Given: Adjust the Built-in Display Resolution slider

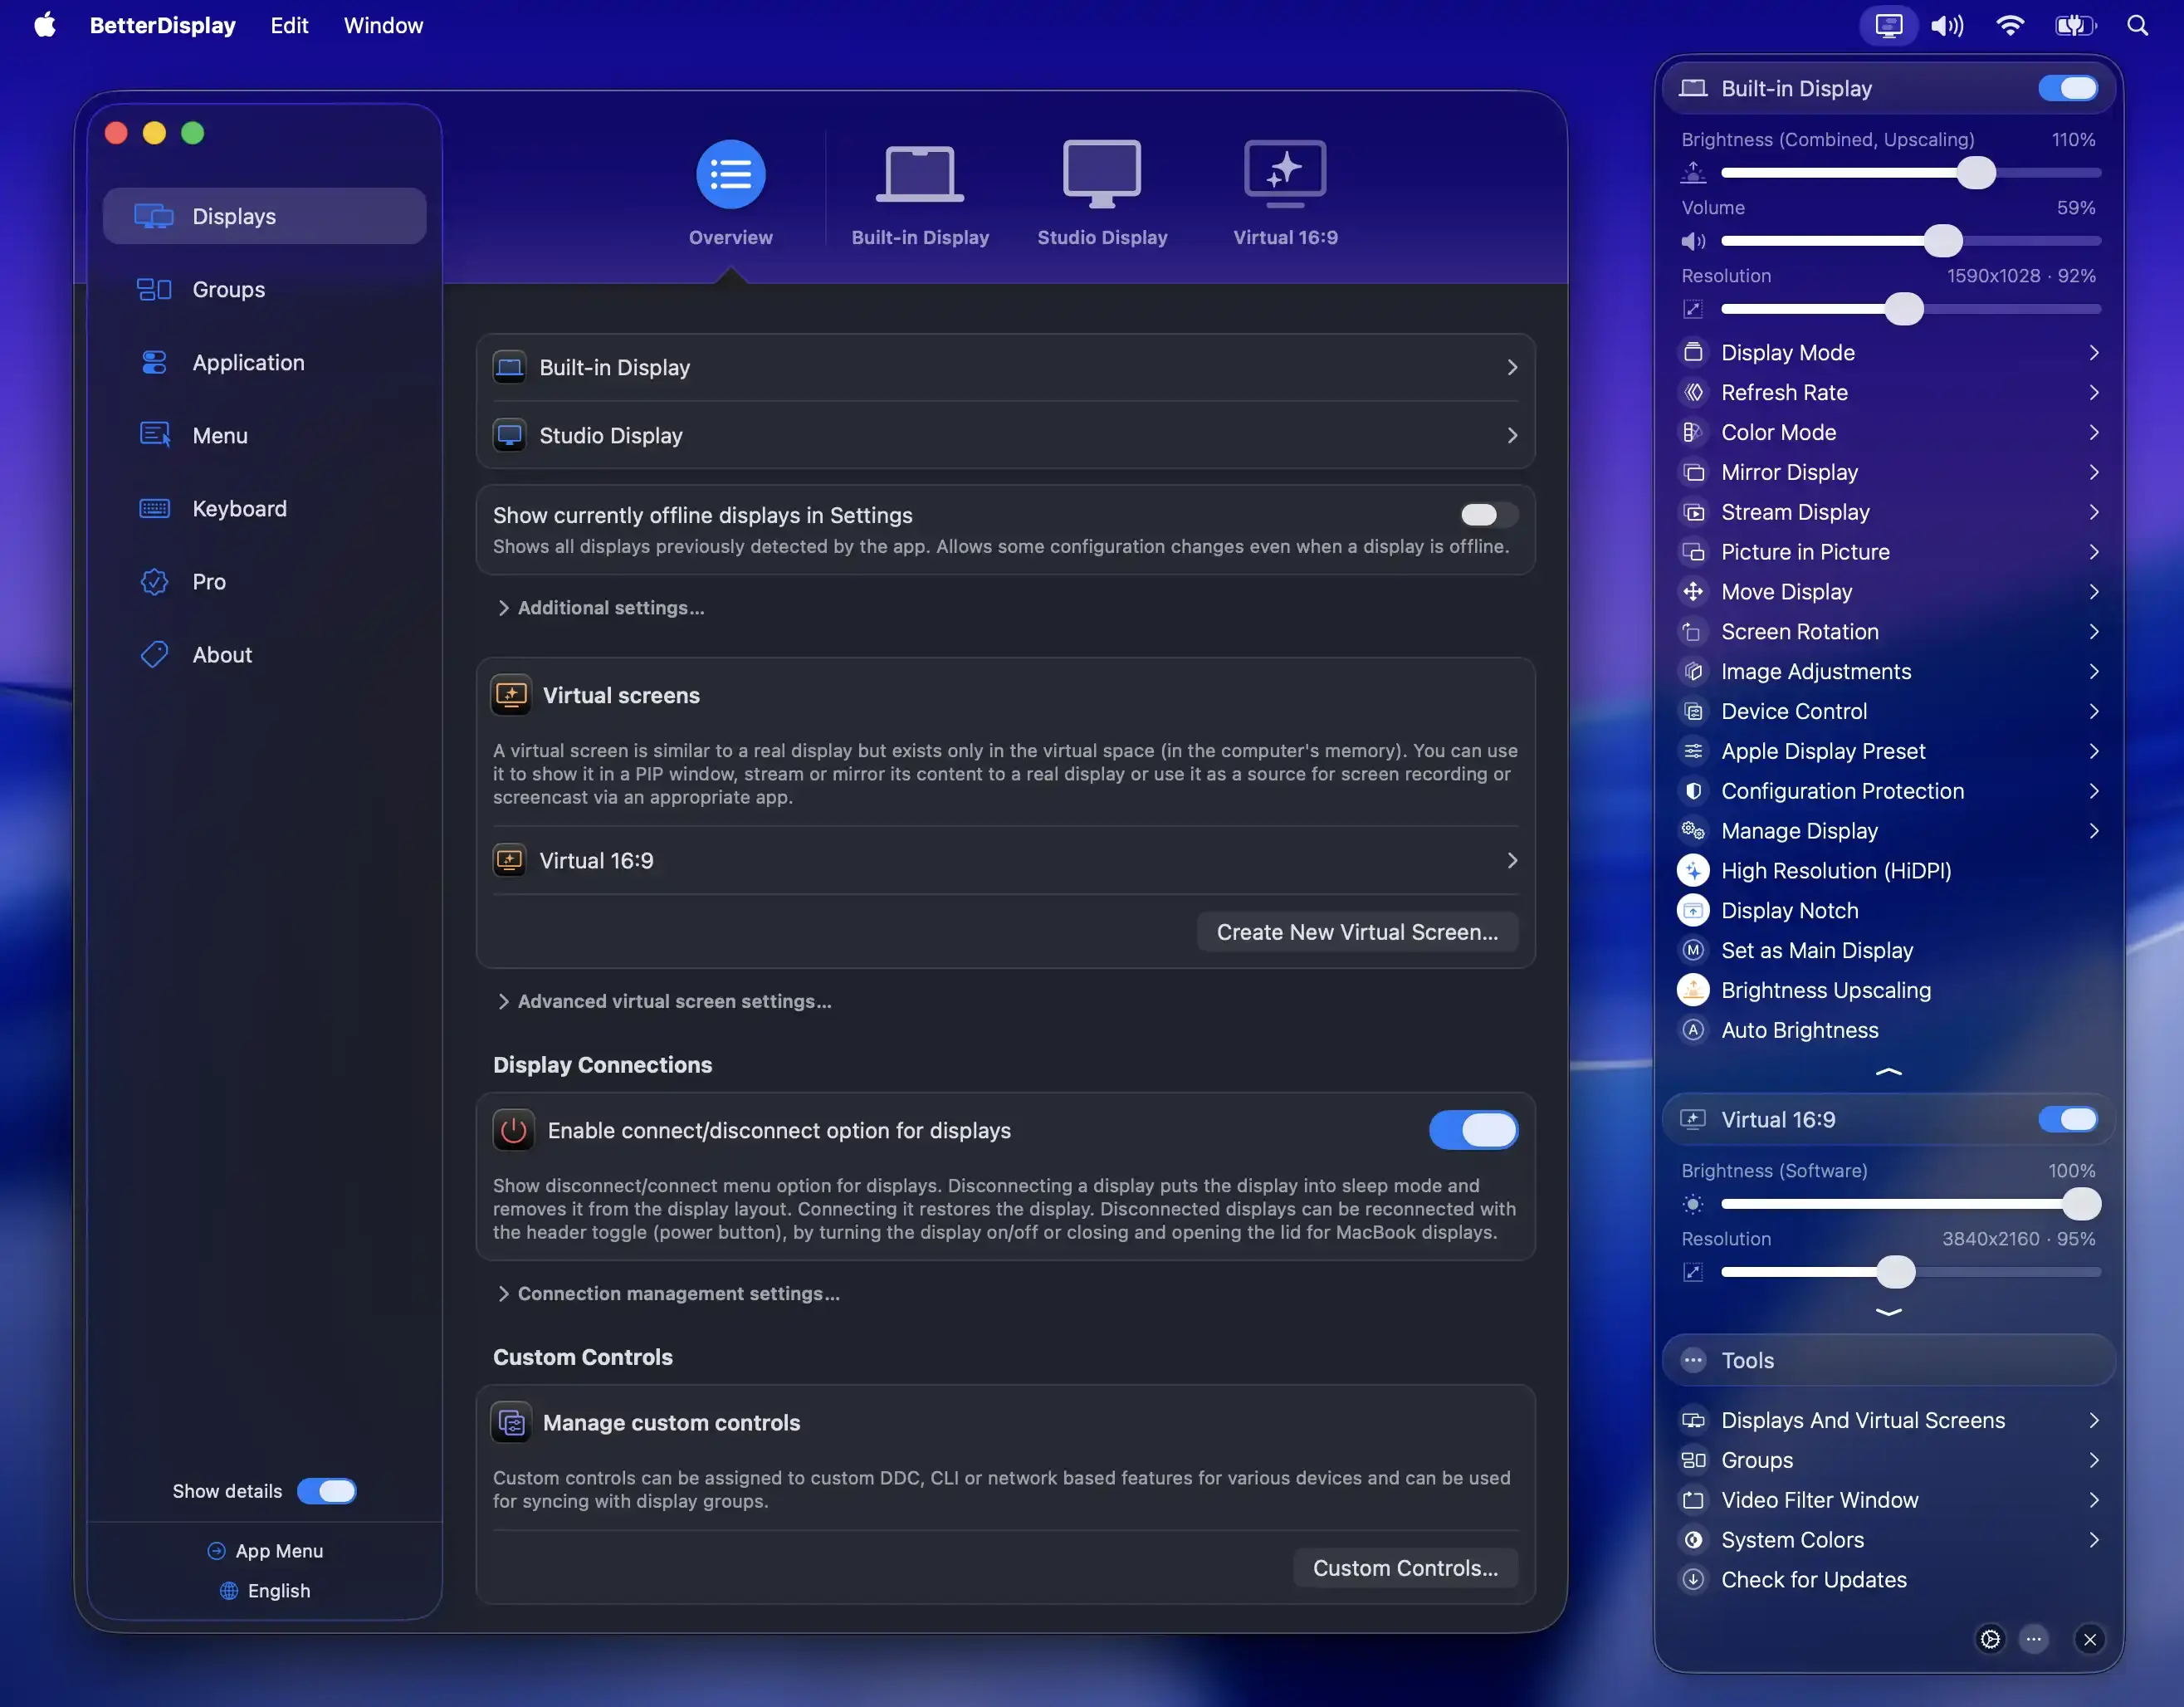Looking at the screenshot, I should click(x=1910, y=309).
